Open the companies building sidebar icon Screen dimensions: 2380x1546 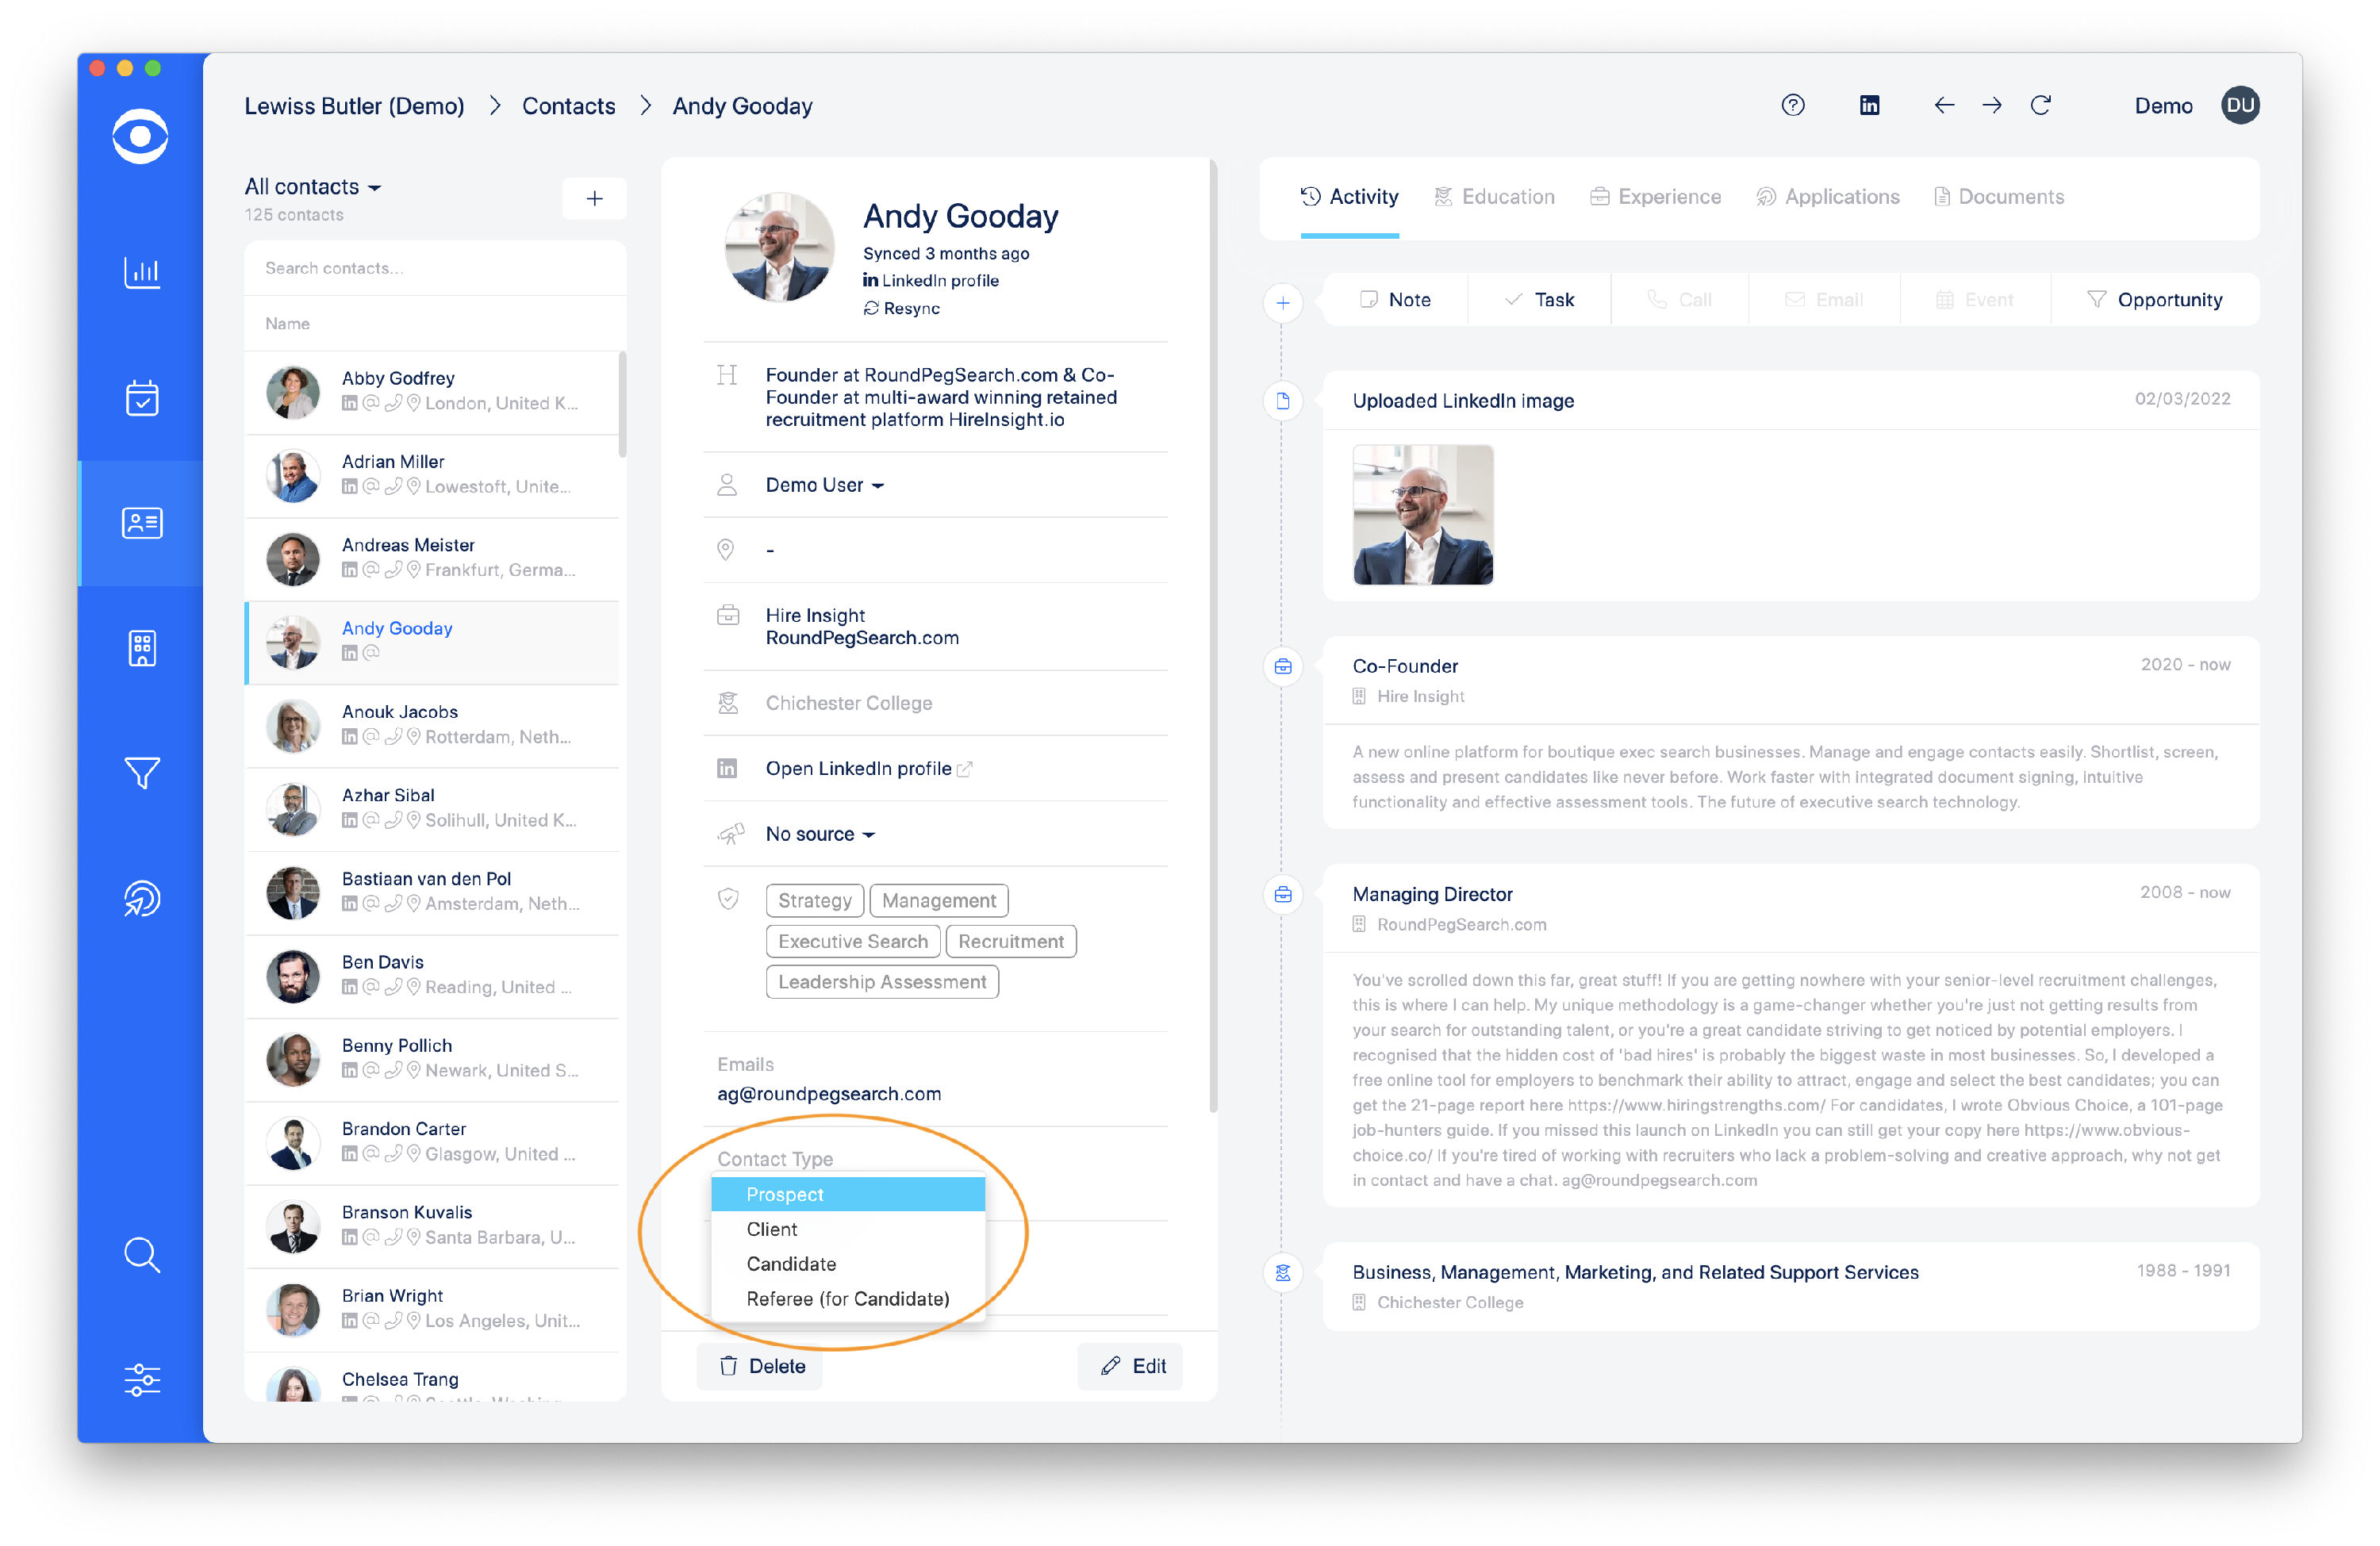(x=141, y=647)
